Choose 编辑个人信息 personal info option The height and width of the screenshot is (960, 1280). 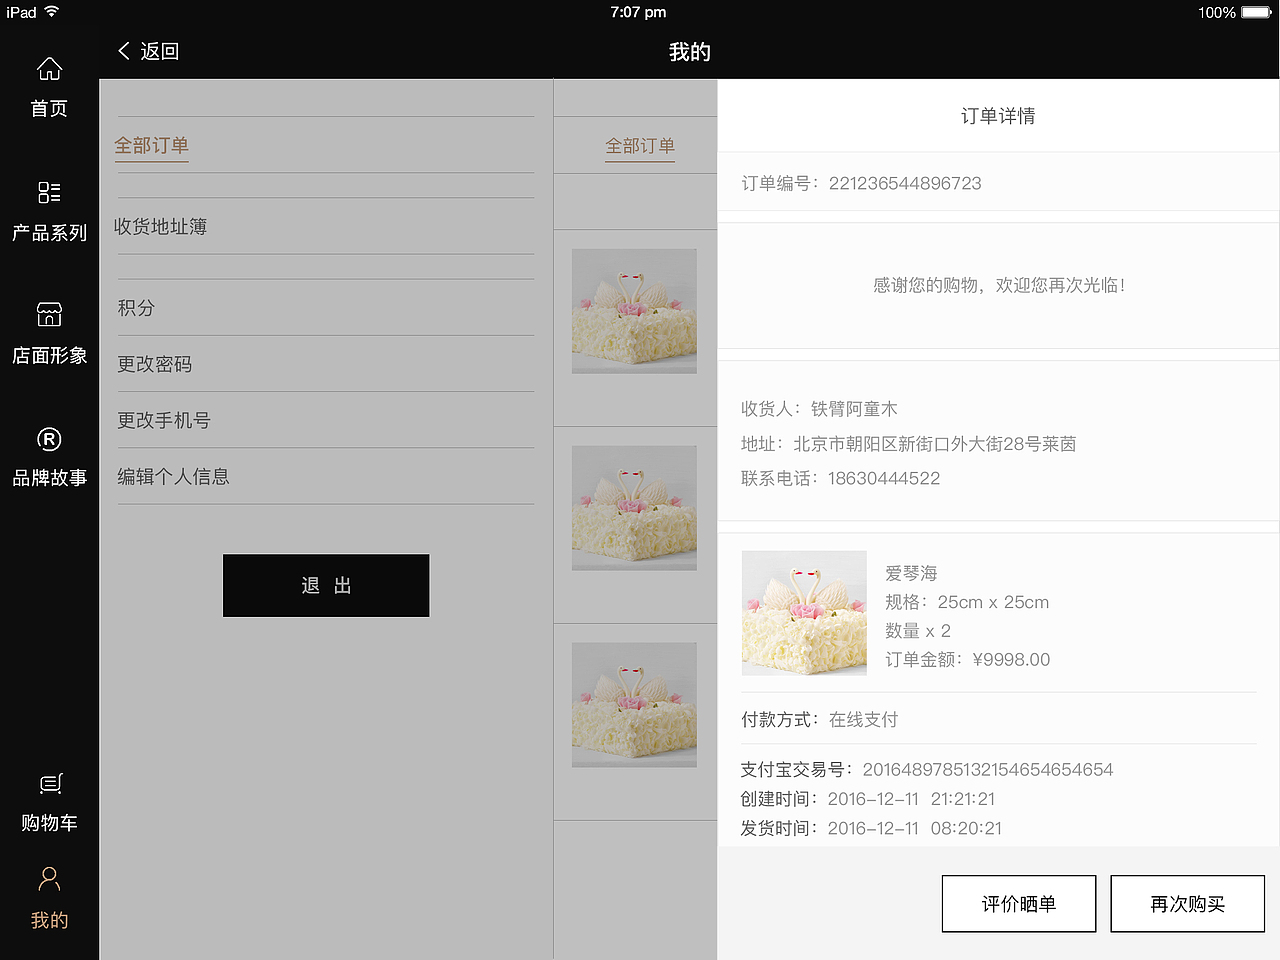click(x=173, y=477)
